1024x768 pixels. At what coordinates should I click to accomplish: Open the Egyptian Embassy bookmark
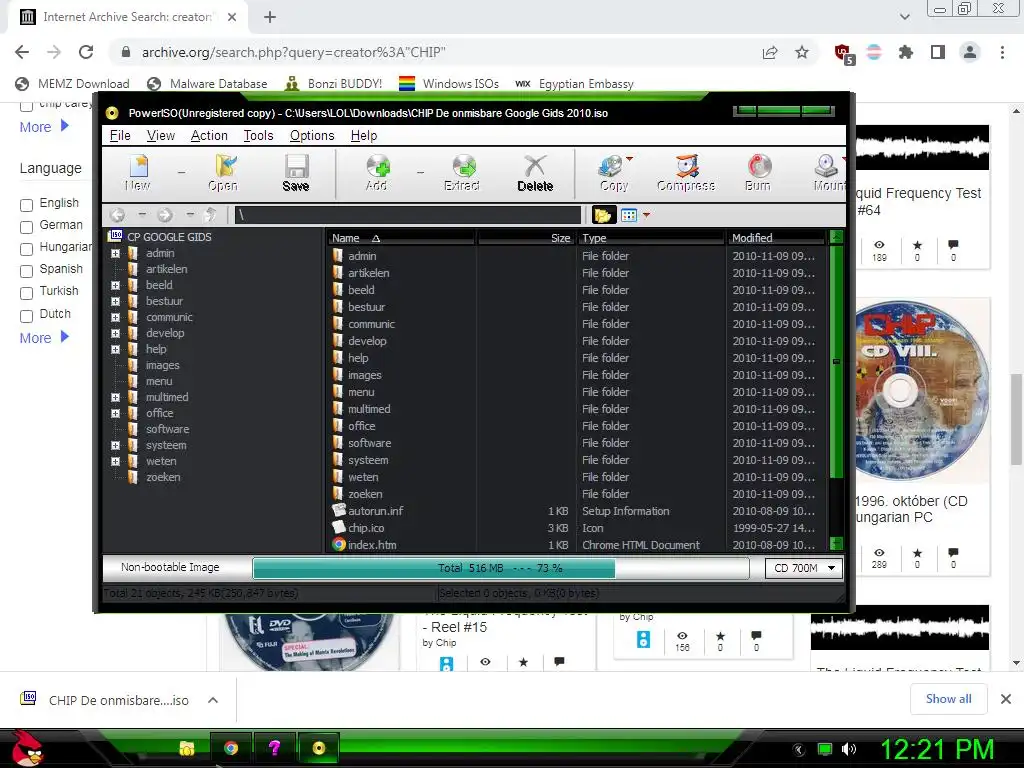tap(575, 84)
